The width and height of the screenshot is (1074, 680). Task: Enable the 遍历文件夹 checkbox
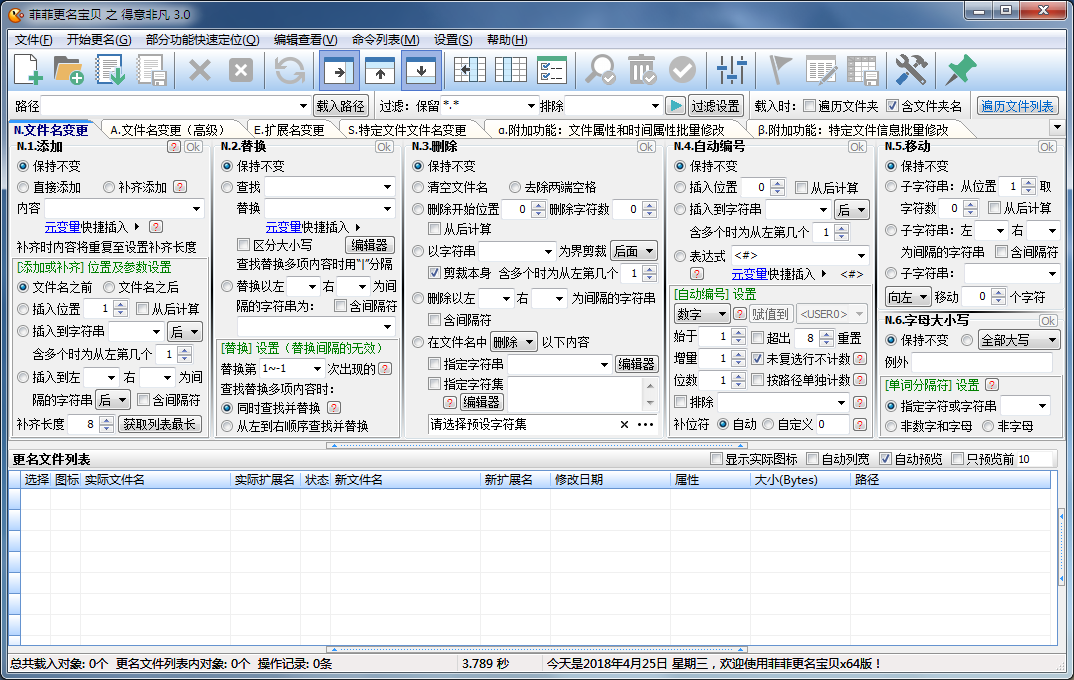tap(810, 106)
